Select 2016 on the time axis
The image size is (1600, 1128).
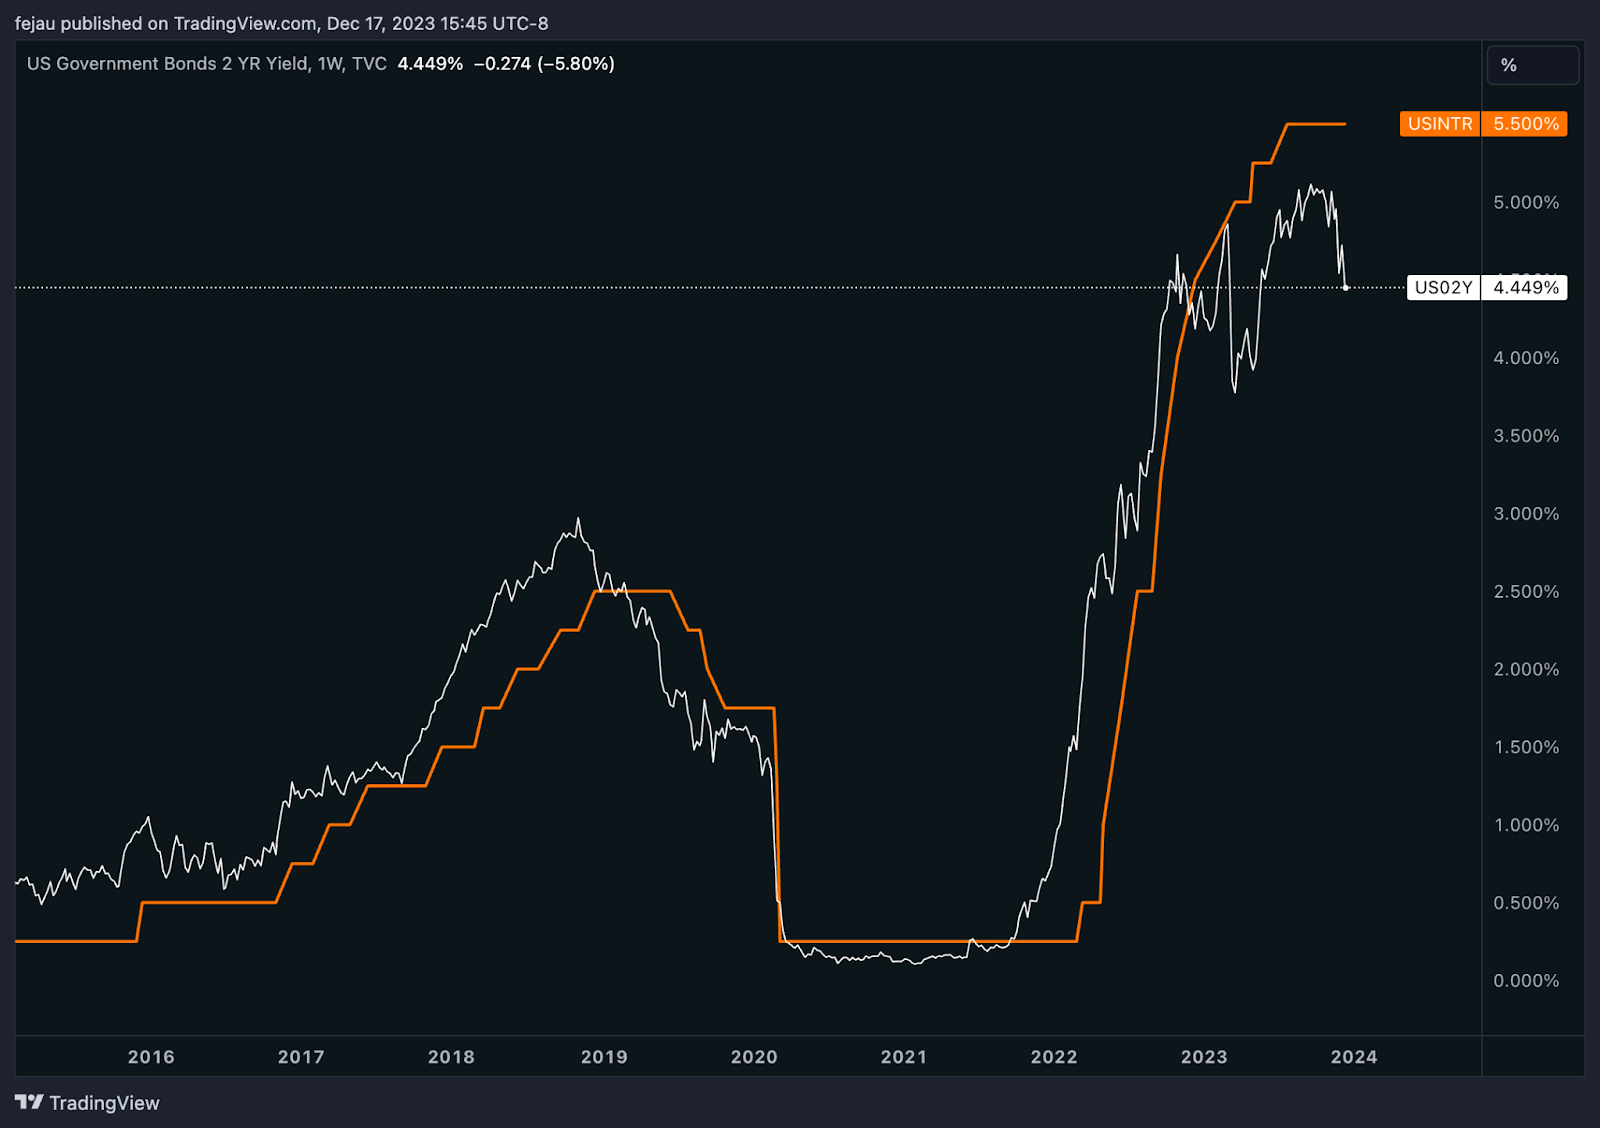pyautogui.click(x=151, y=1057)
